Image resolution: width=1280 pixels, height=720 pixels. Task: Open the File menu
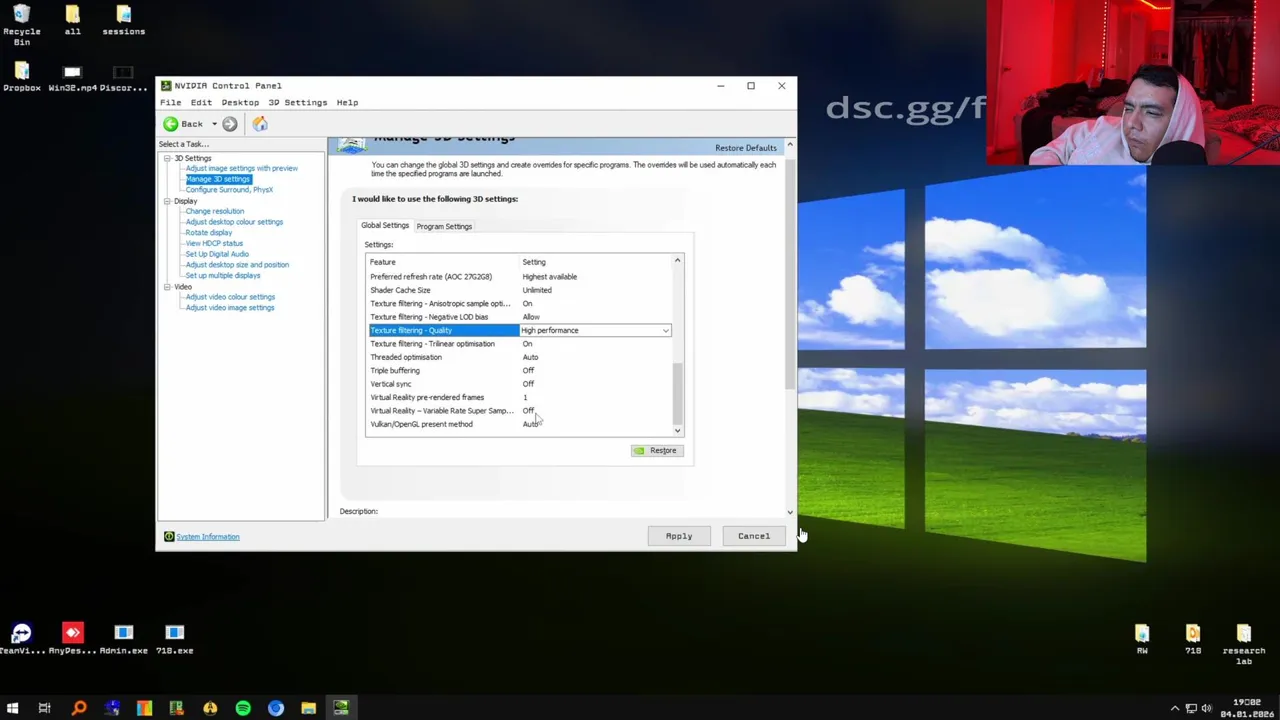click(x=171, y=102)
